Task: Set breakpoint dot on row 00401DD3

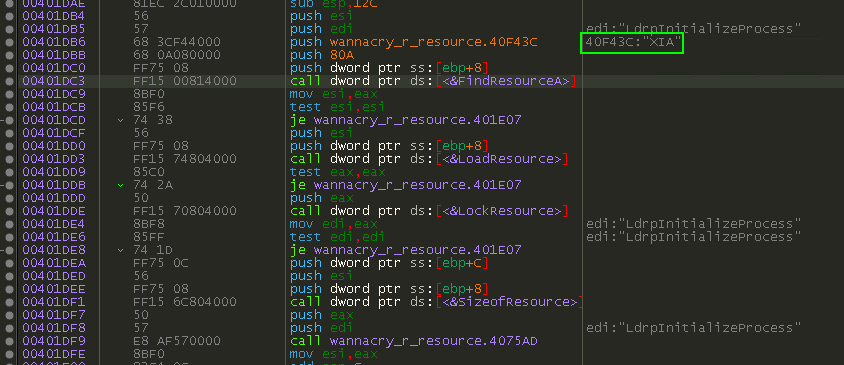Action: click(x=9, y=159)
